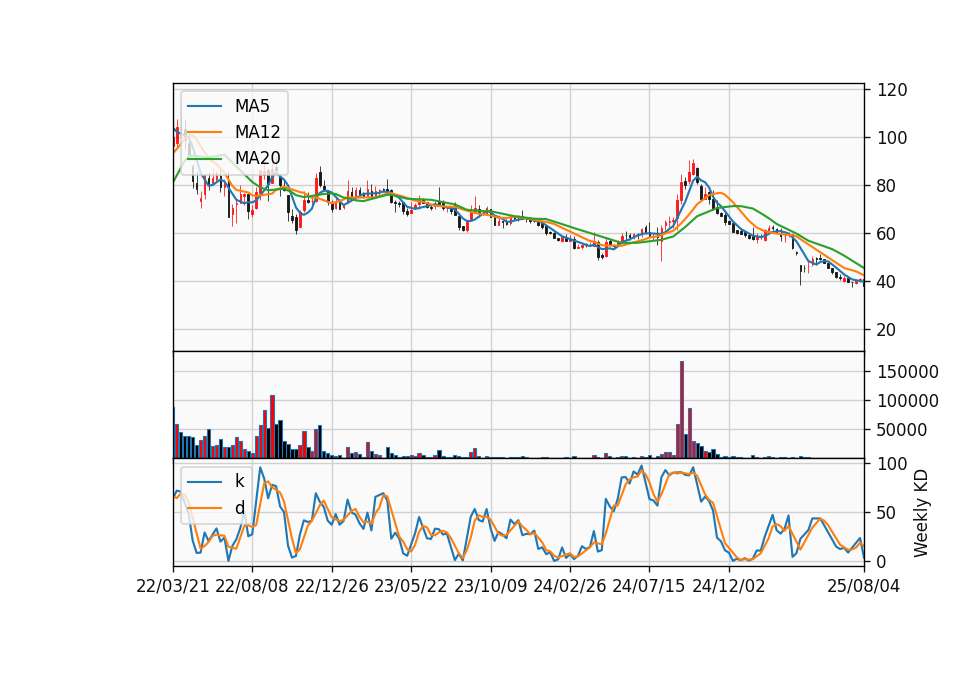The height and width of the screenshot is (690, 960).
Task: Click the tallest volume bar
Action: pyautogui.click(x=682, y=410)
